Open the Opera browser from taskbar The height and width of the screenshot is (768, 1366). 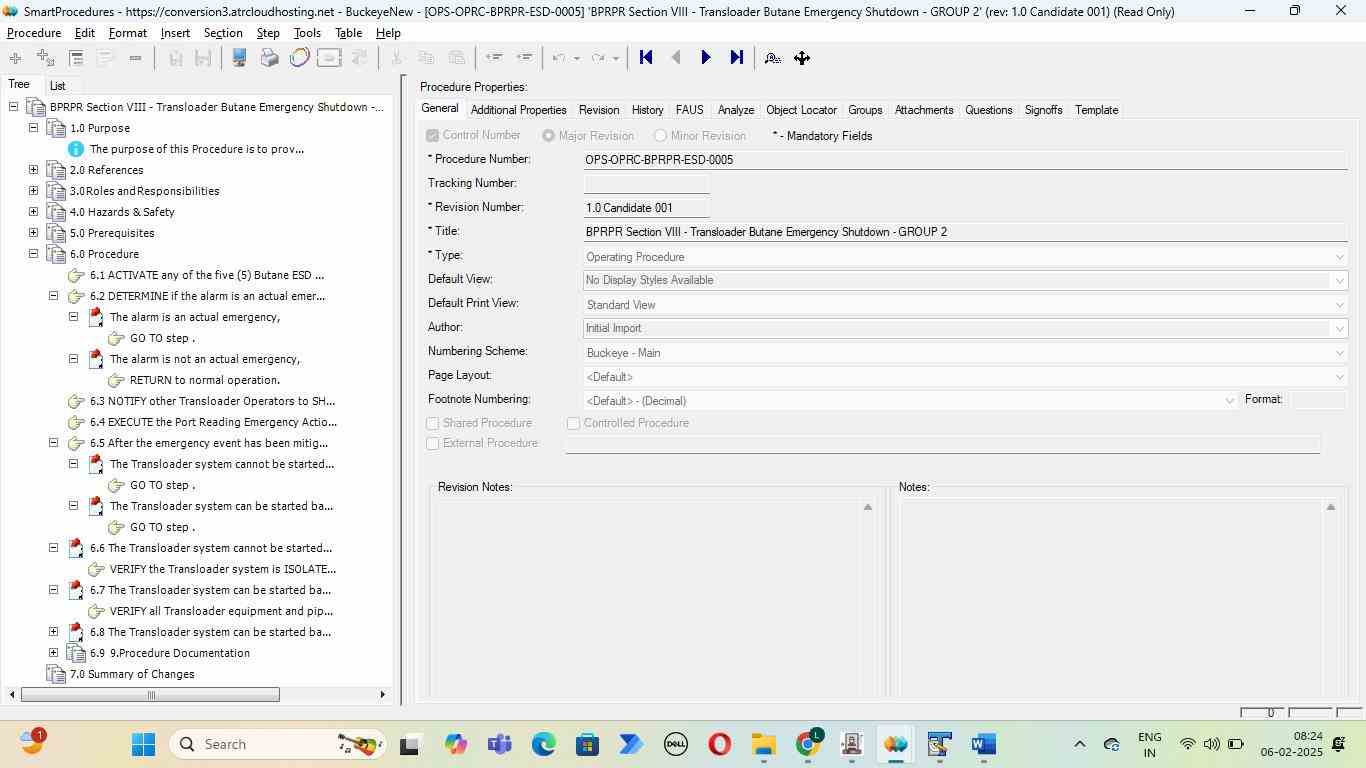coord(720,744)
